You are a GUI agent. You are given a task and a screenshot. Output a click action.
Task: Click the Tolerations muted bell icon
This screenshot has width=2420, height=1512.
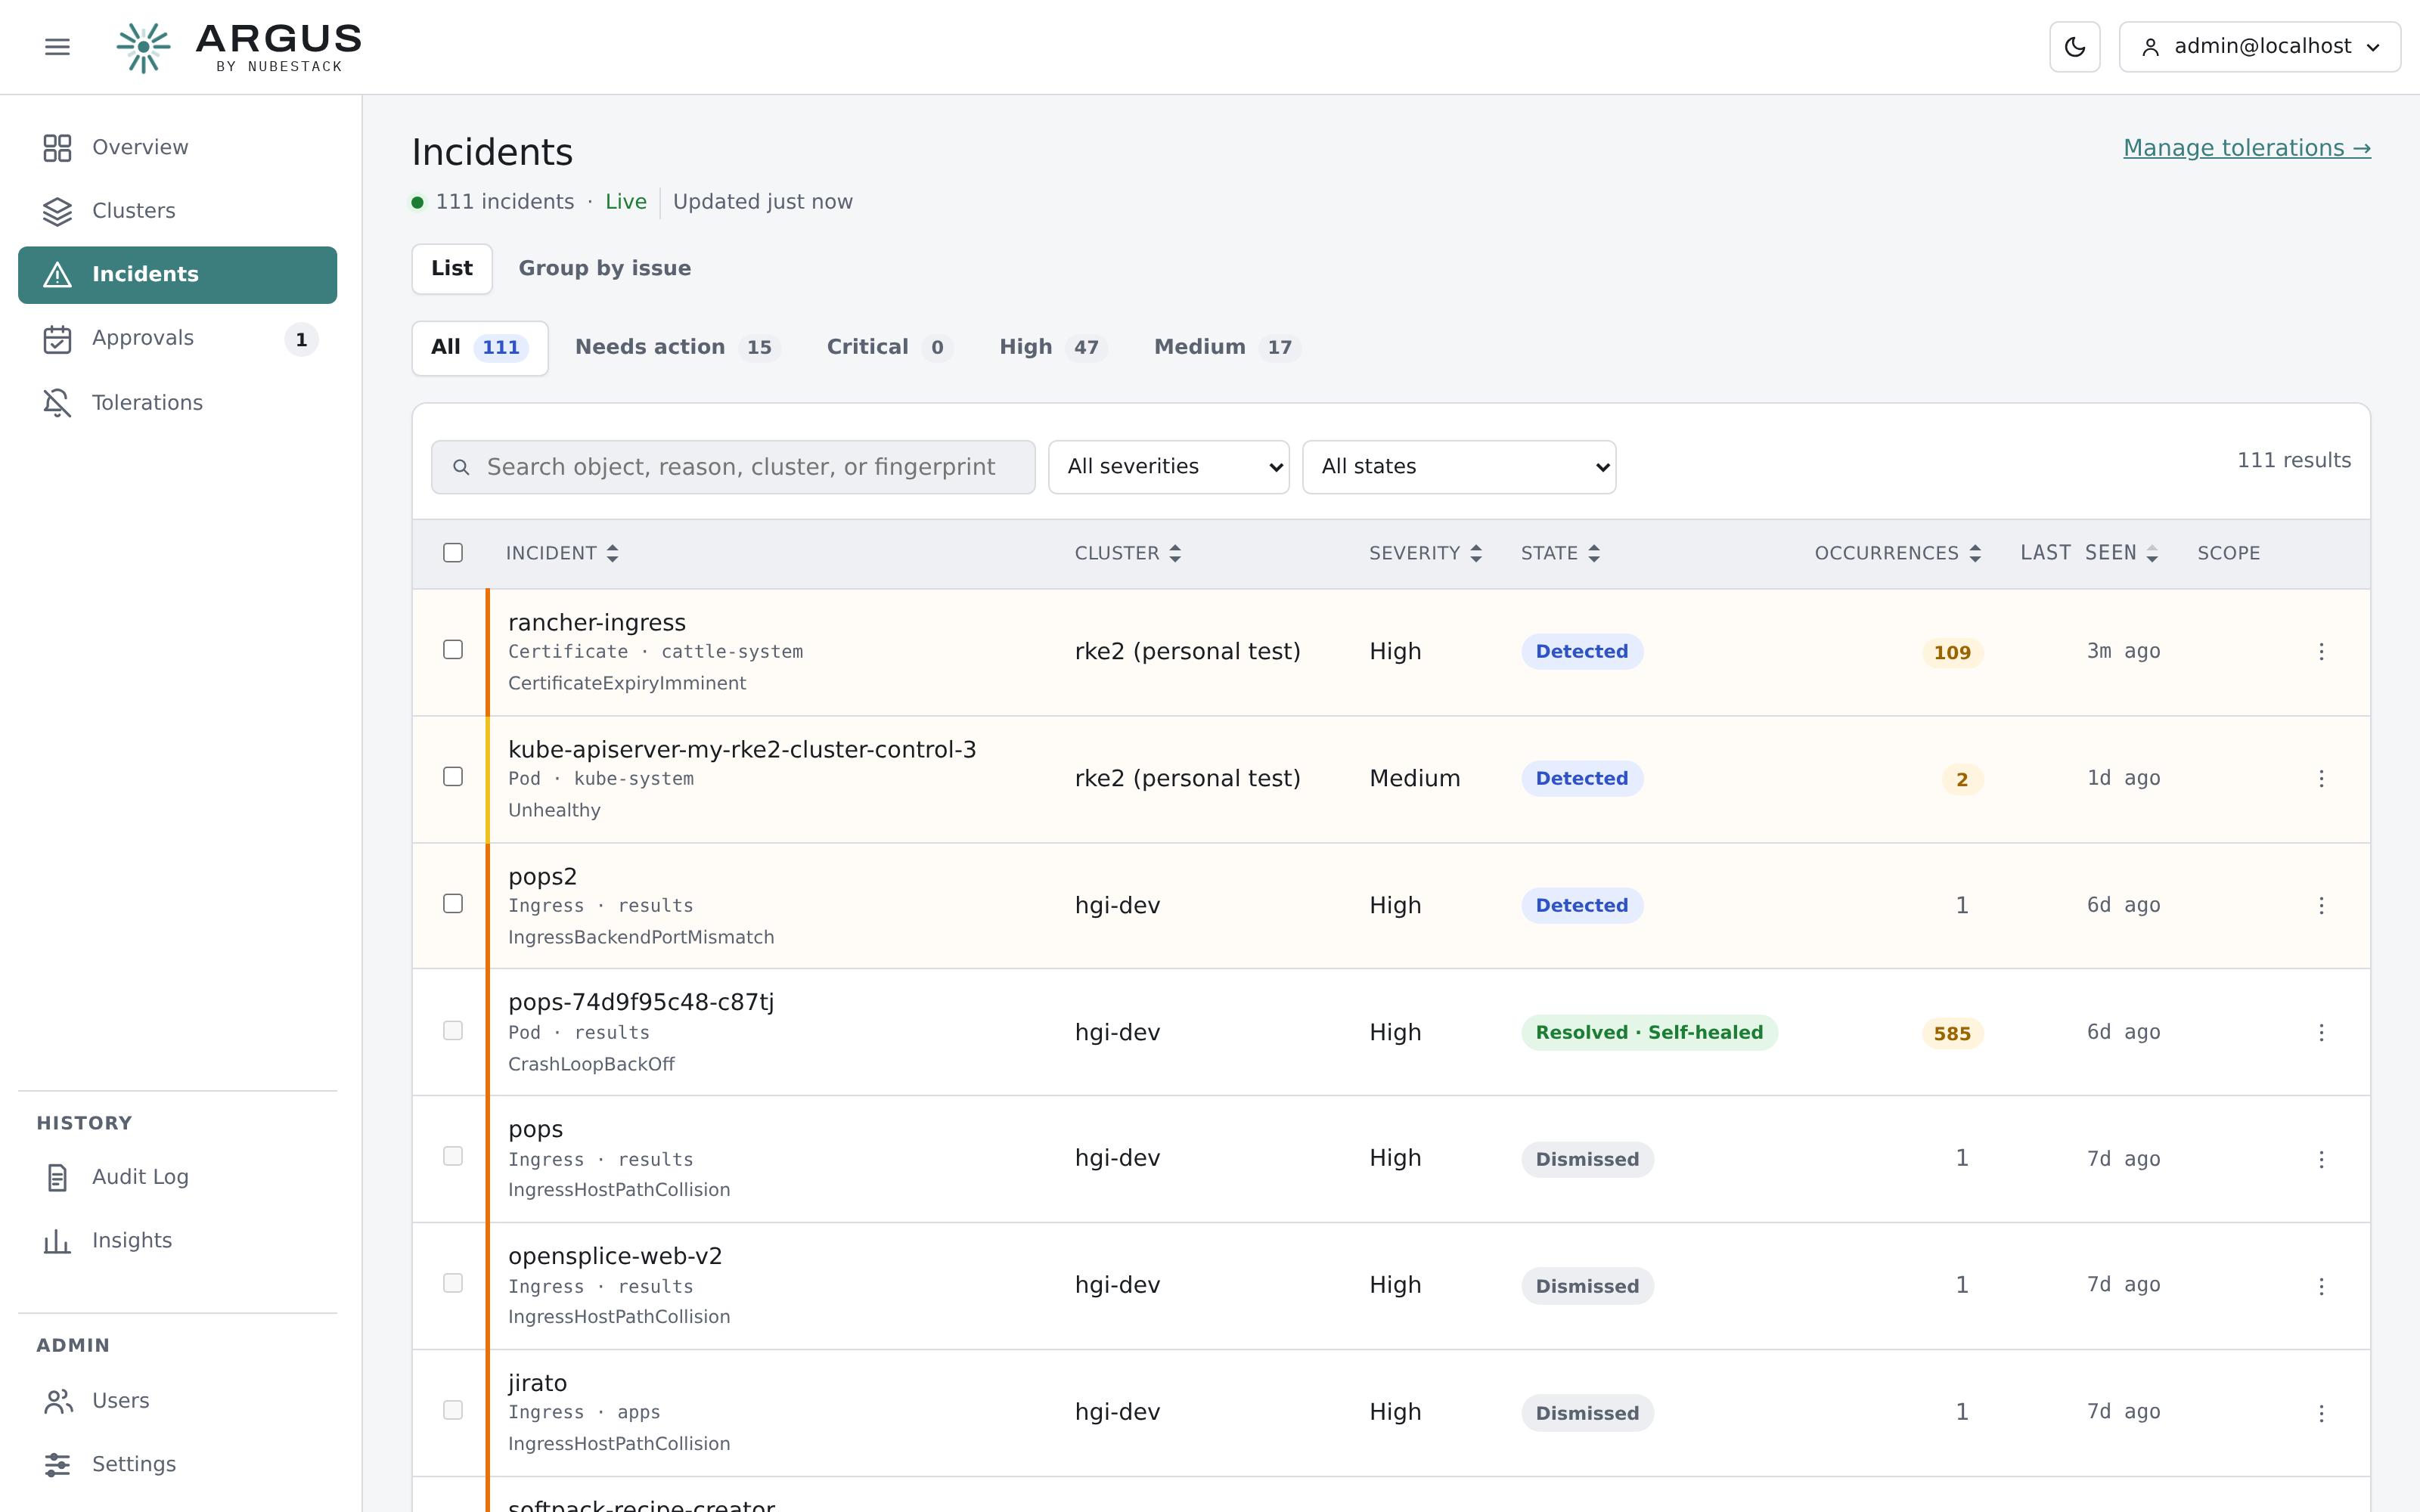(57, 403)
